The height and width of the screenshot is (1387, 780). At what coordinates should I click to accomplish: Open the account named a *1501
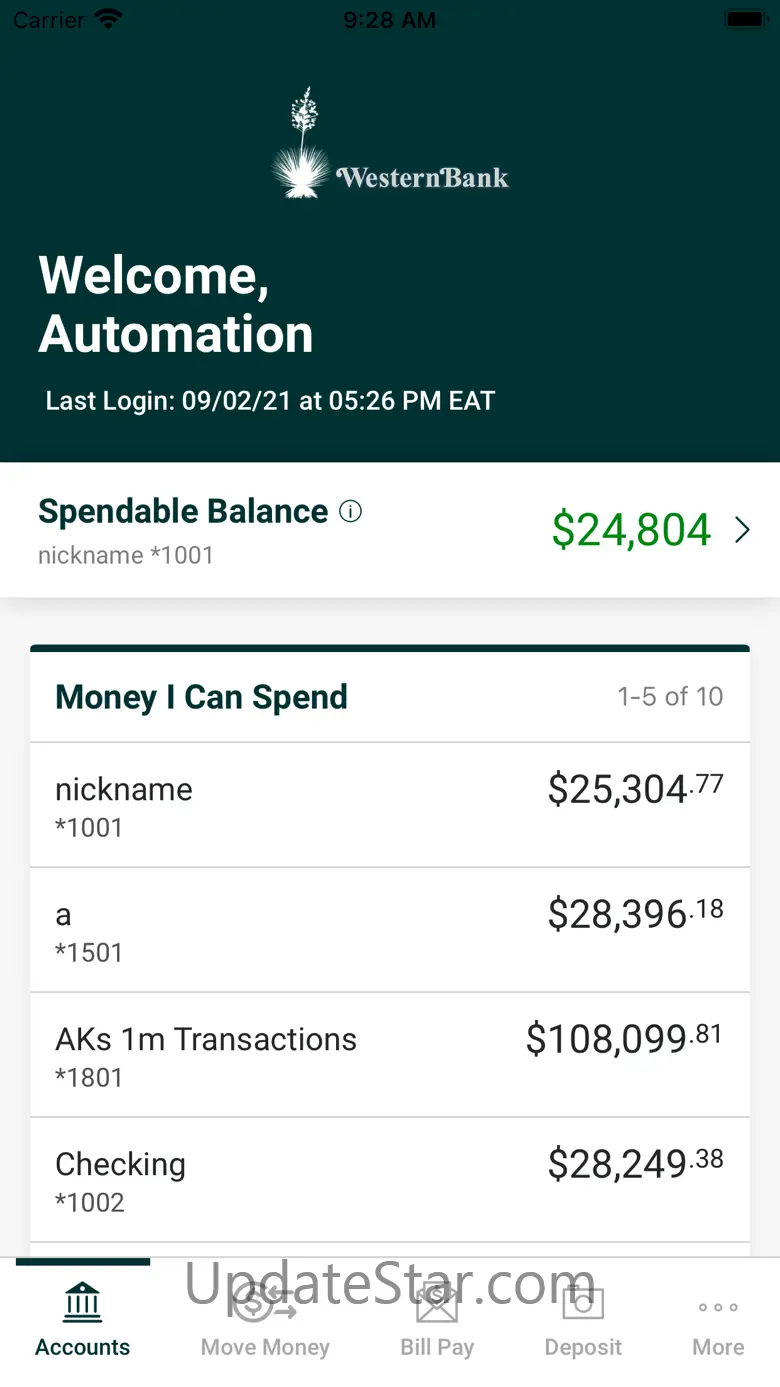click(390, 930)
